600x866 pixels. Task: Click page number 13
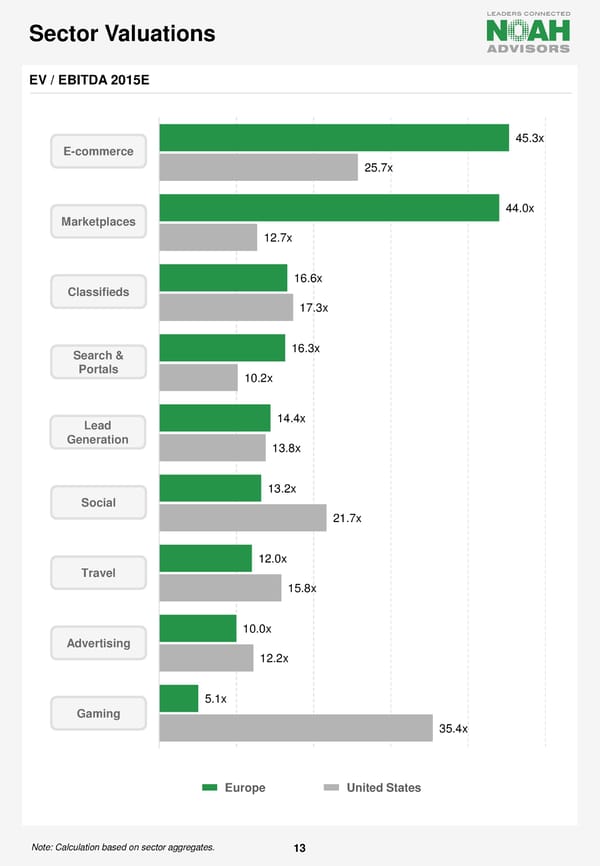[300, 848]
